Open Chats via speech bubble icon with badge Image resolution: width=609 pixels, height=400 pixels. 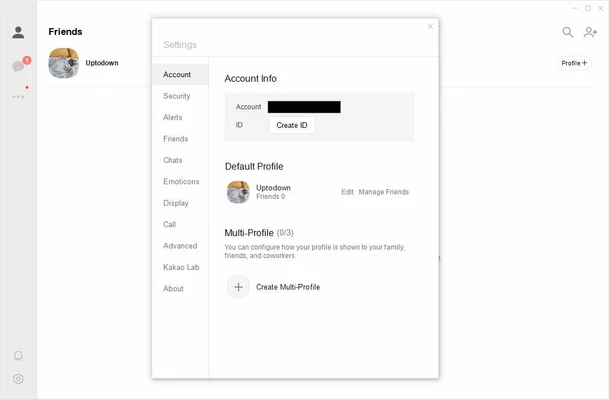tap(18, 66)
